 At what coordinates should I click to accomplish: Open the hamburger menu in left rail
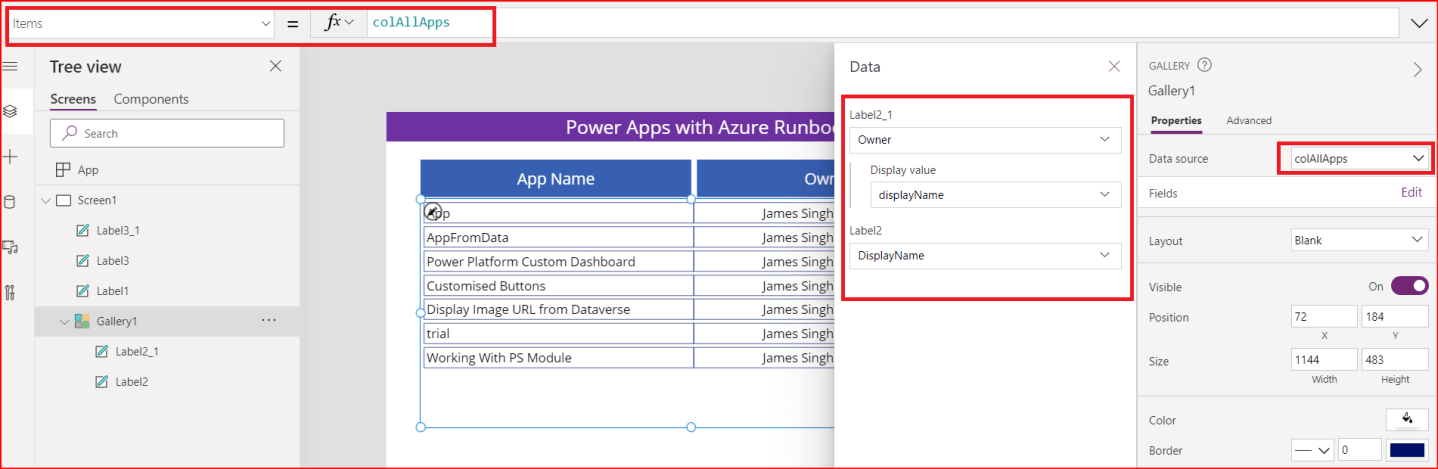(x=10, y=66)
